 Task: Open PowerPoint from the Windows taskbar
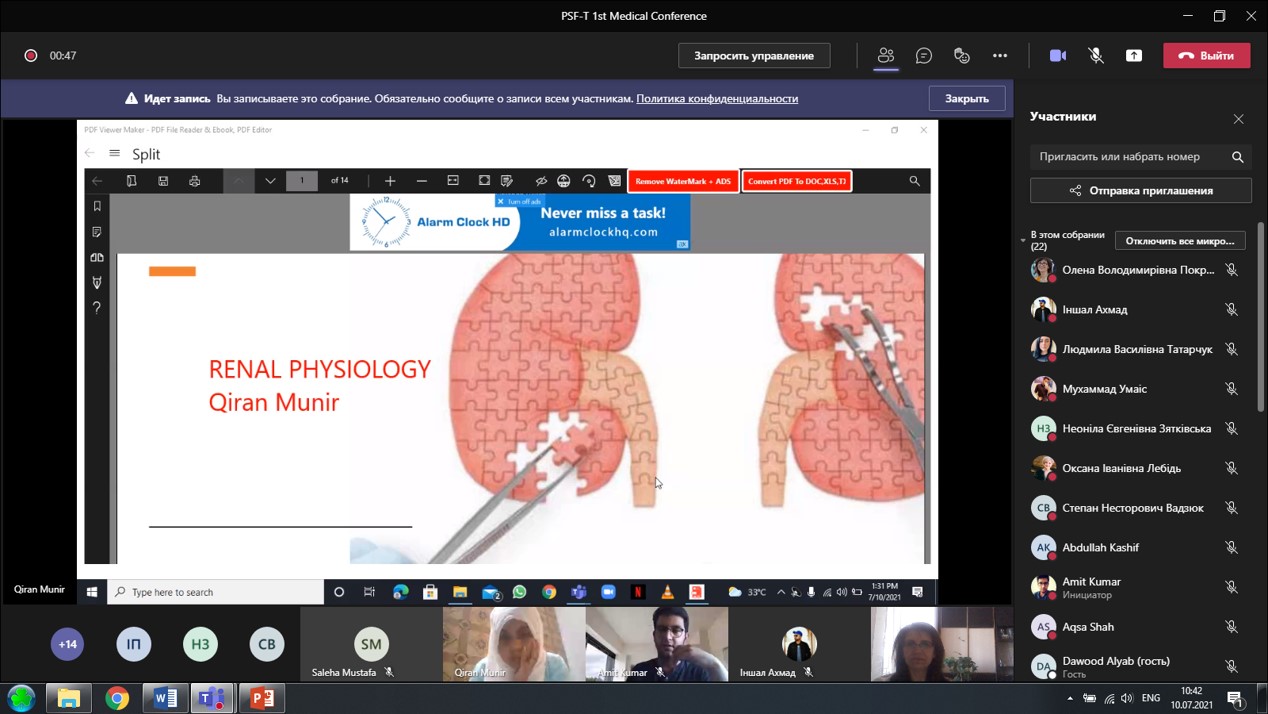[x=262, y=698]
